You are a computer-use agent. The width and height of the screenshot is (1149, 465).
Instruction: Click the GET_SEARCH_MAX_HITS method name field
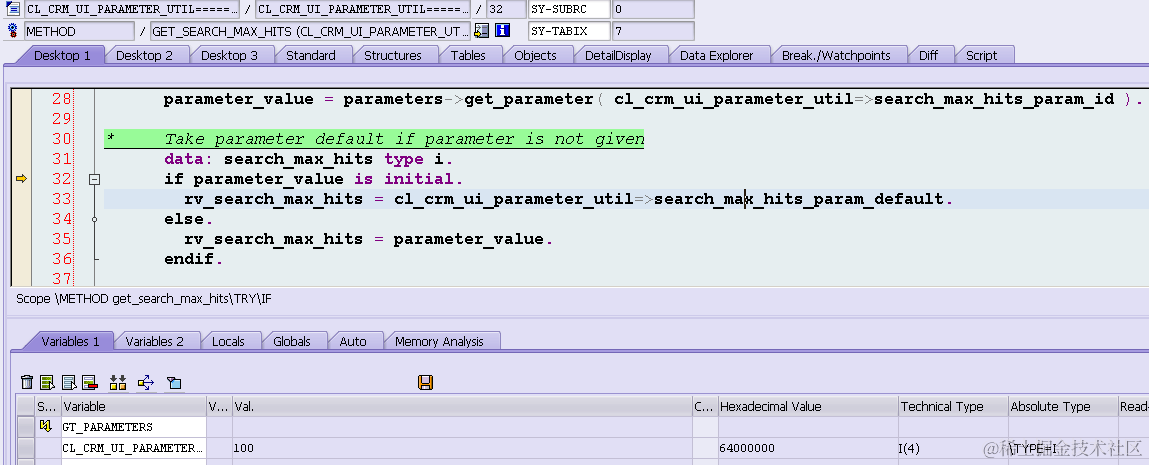coord(310,31)
